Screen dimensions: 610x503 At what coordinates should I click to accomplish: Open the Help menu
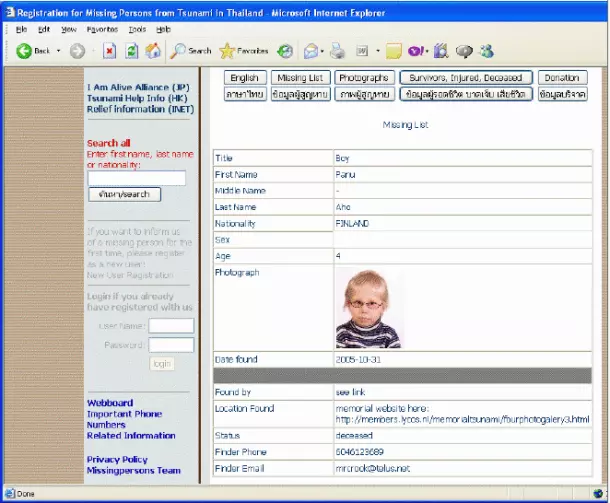(x=163, y=29)
